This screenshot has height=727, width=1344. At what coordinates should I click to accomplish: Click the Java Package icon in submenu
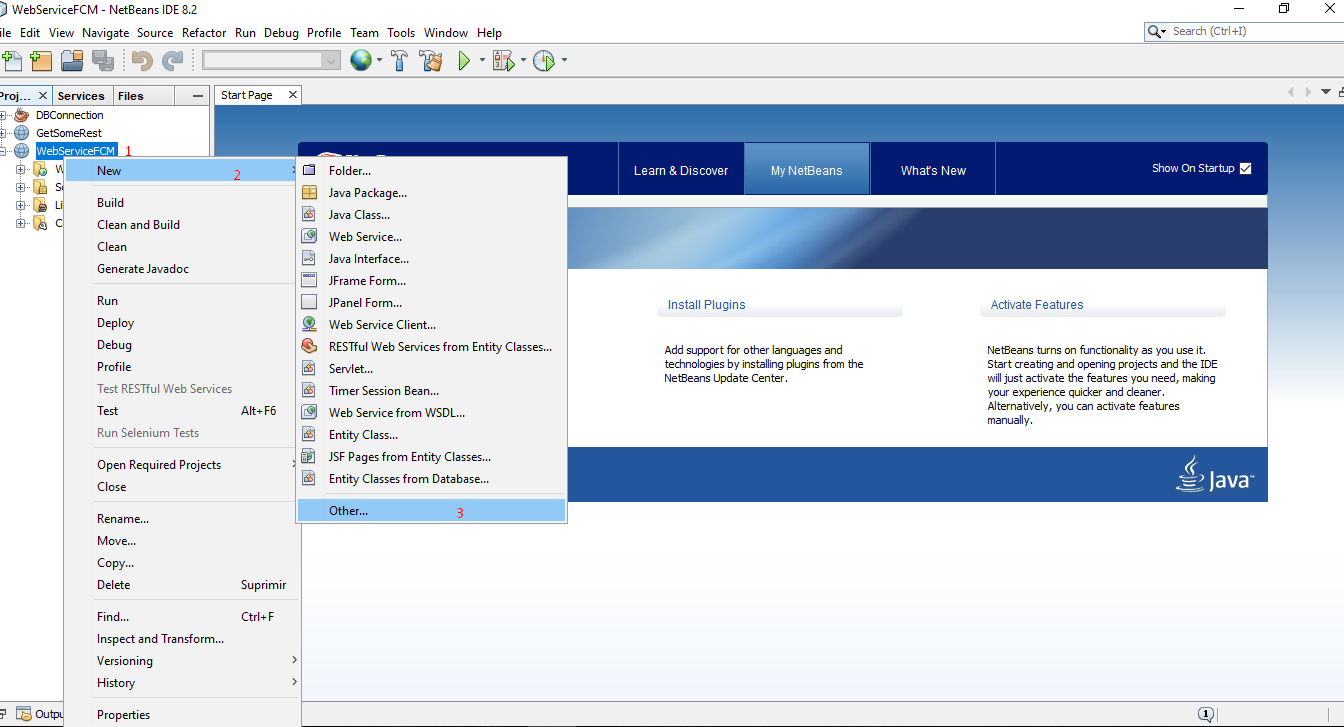point(309,193)
